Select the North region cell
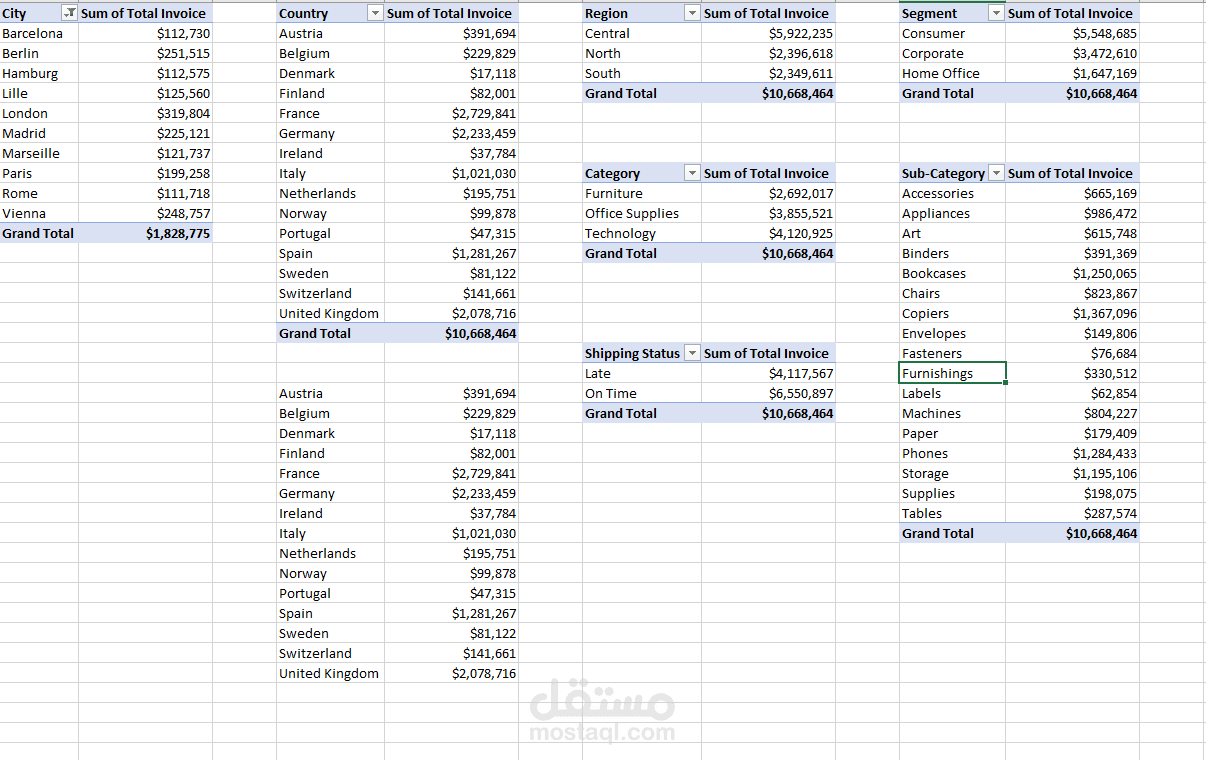1206x760 pixels. coord(641,53)
